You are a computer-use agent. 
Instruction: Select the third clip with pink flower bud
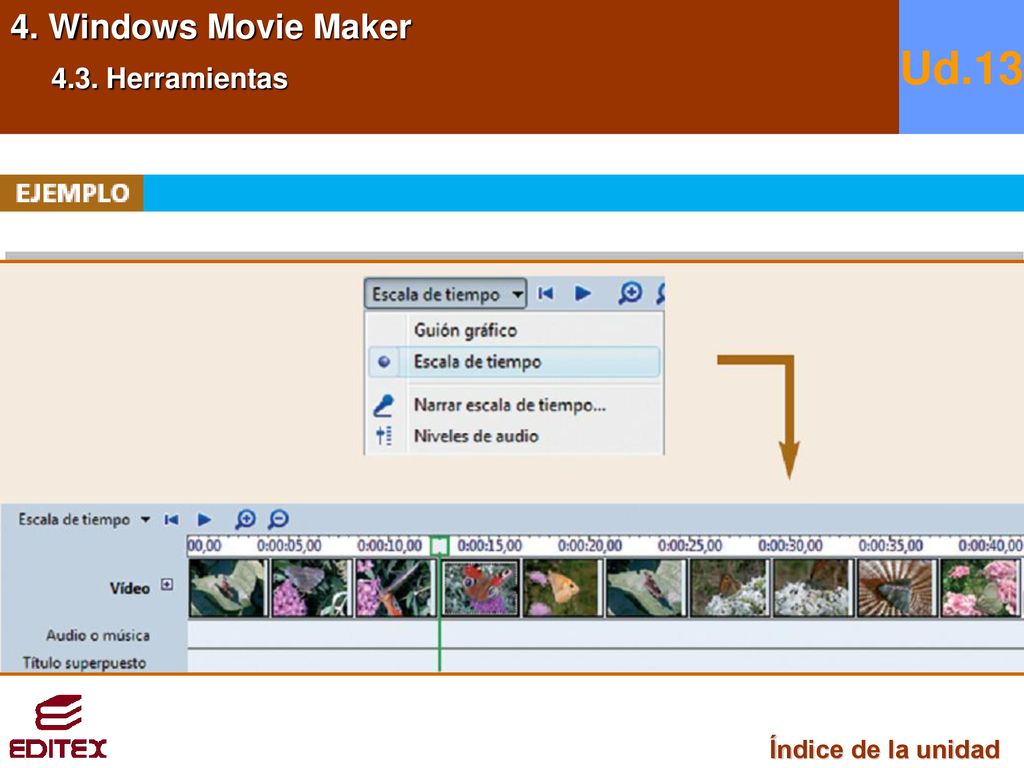[x=396, y=588]
